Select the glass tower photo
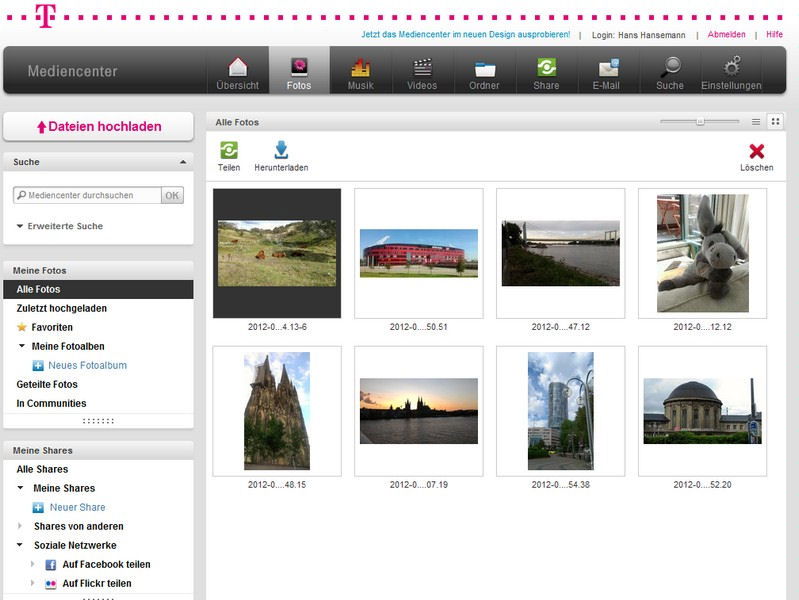The height and width of the screenshot is (600, 799). [x=561, y=411]
